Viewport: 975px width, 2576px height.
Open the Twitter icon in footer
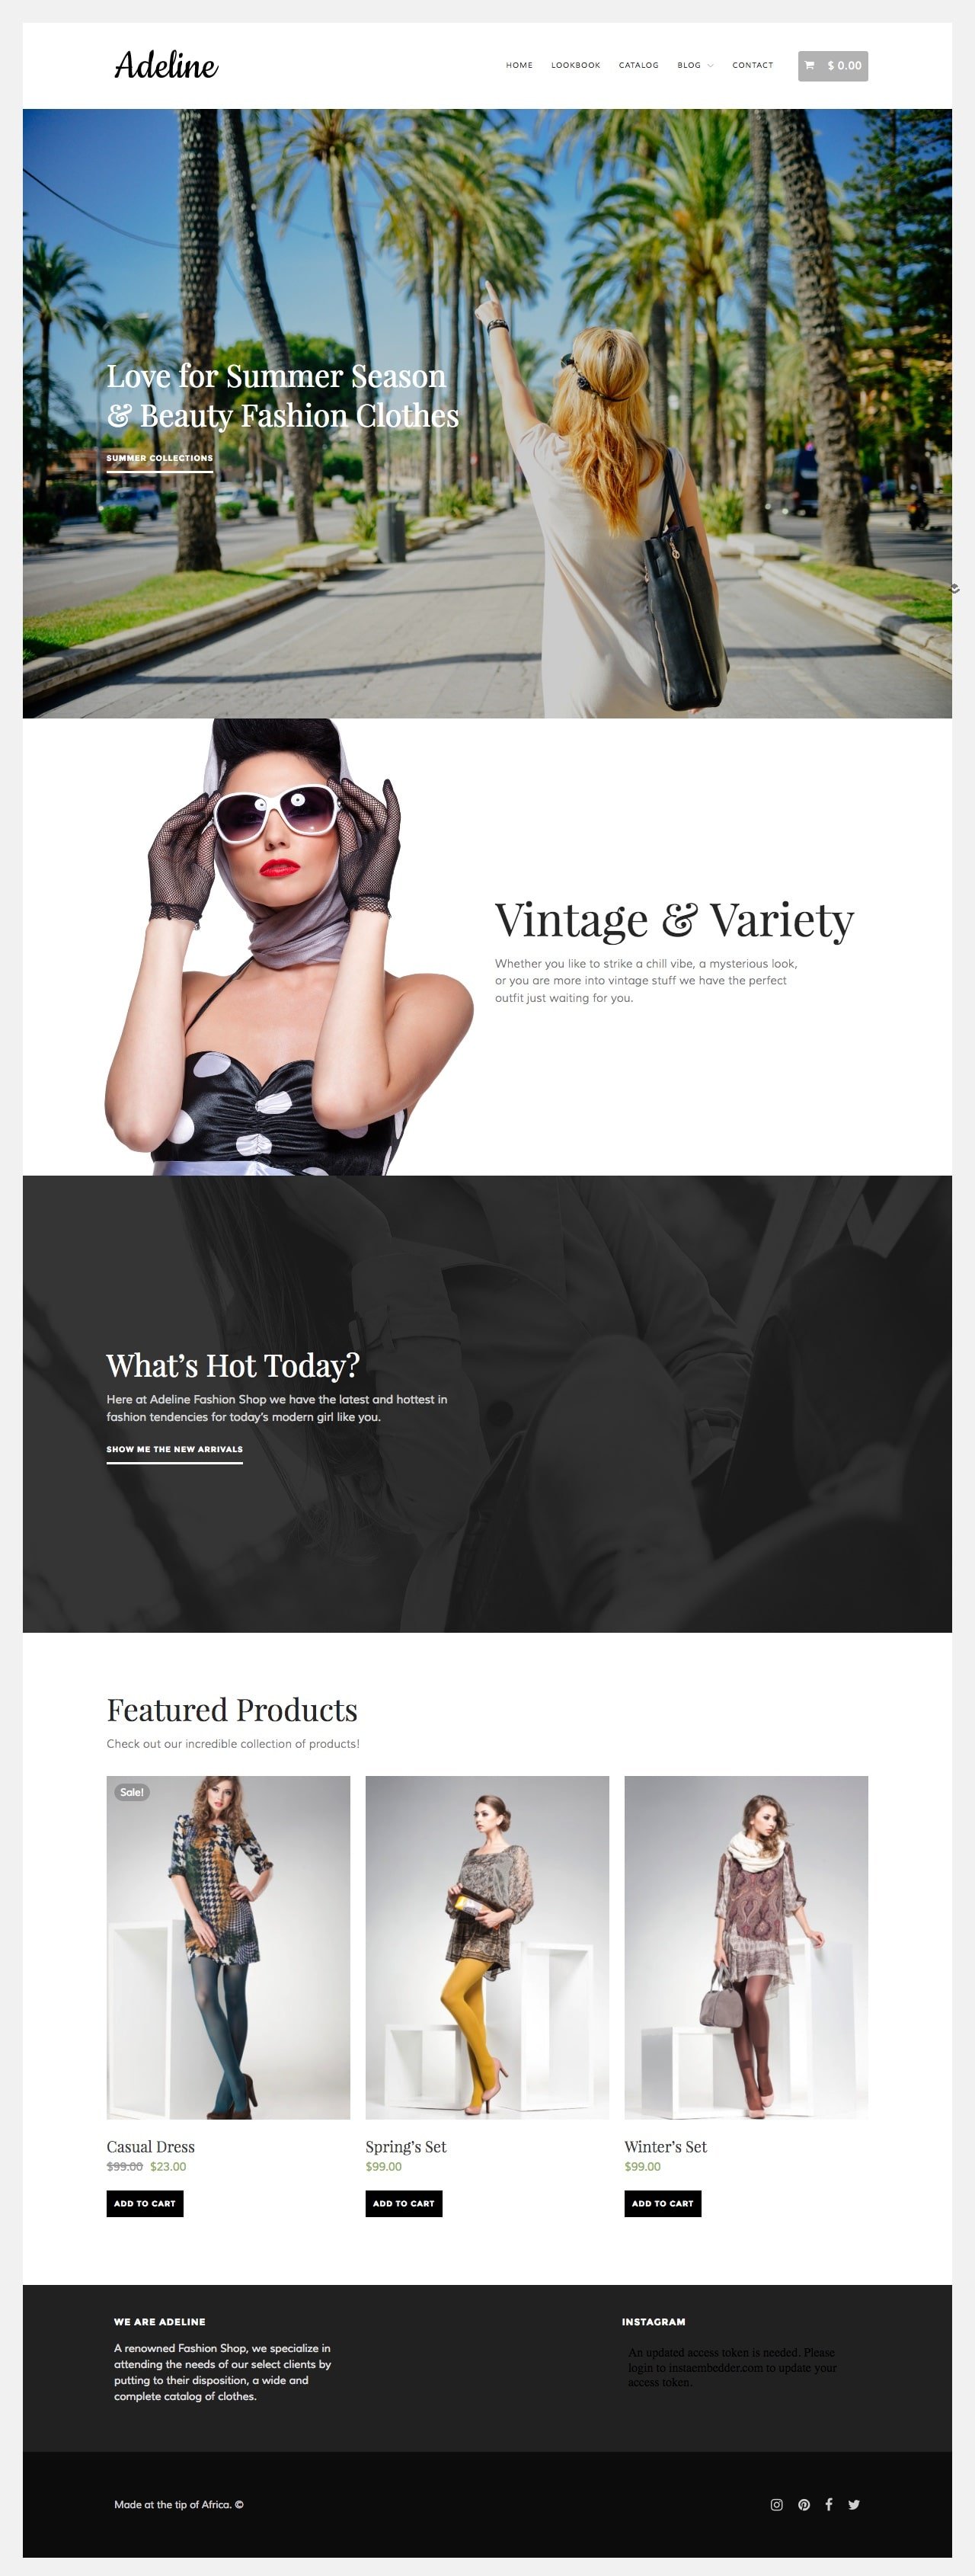click(x=854, y=2504)
